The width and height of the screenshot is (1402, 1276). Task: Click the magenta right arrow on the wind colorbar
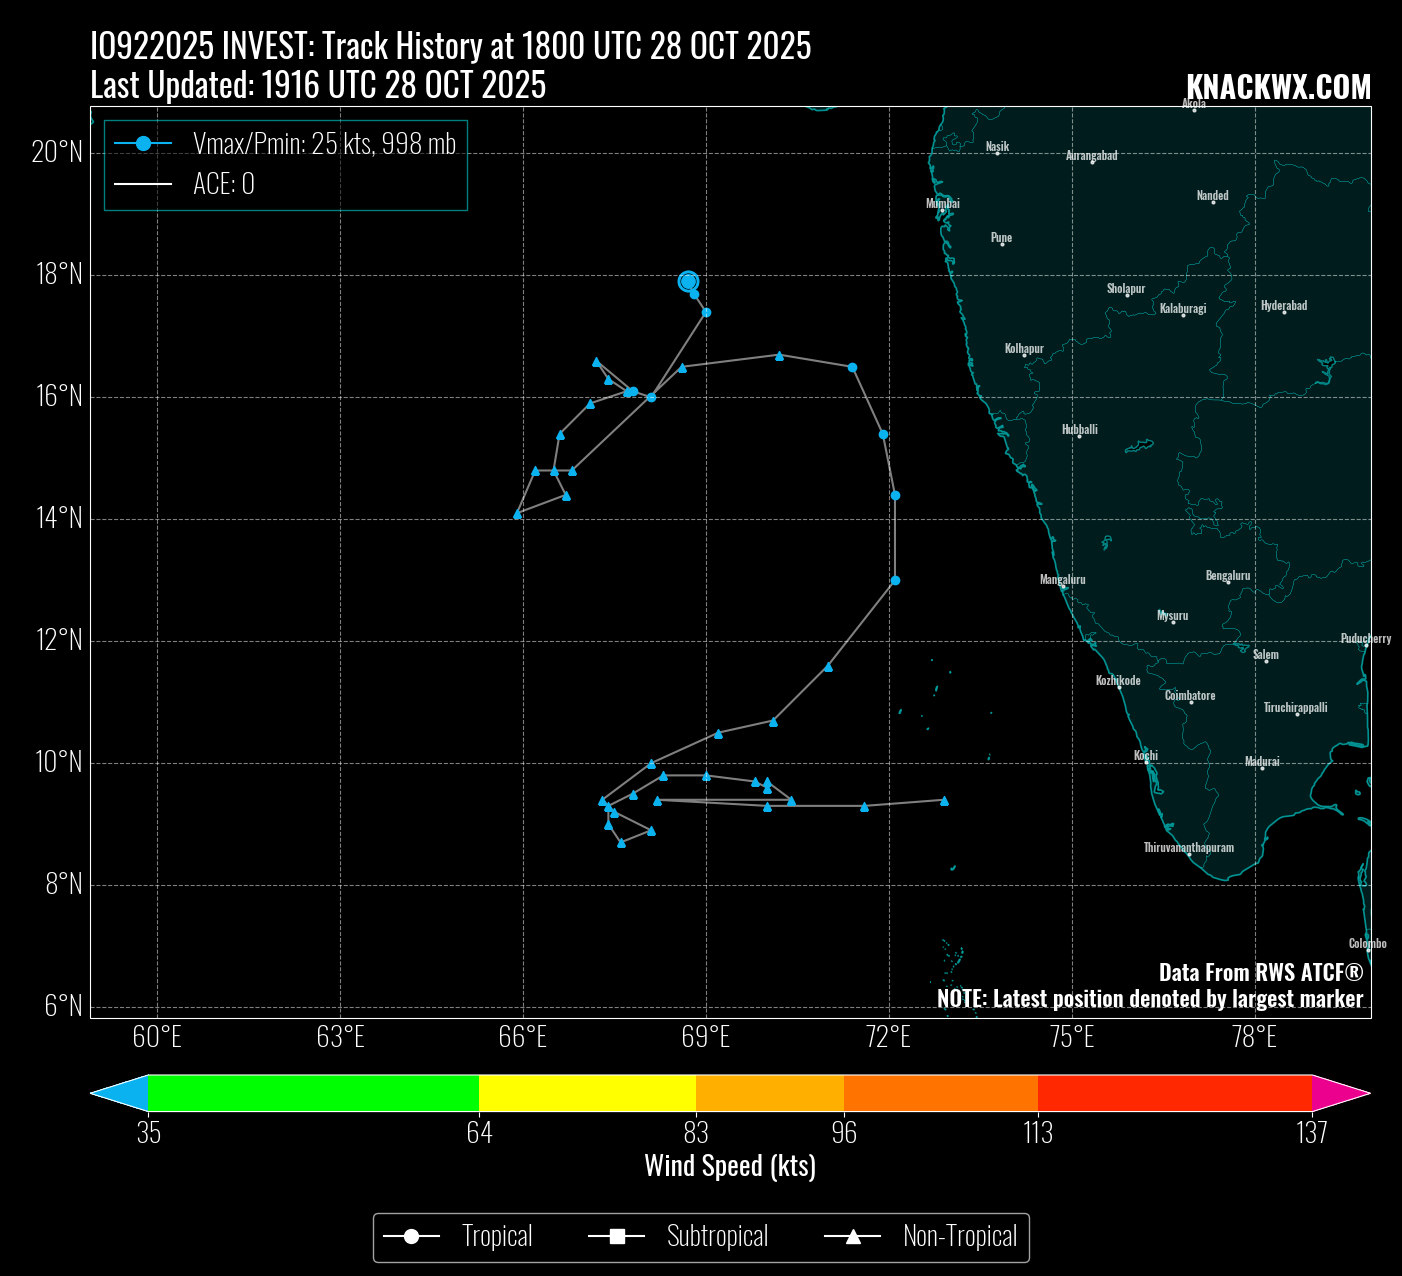1340,1093
